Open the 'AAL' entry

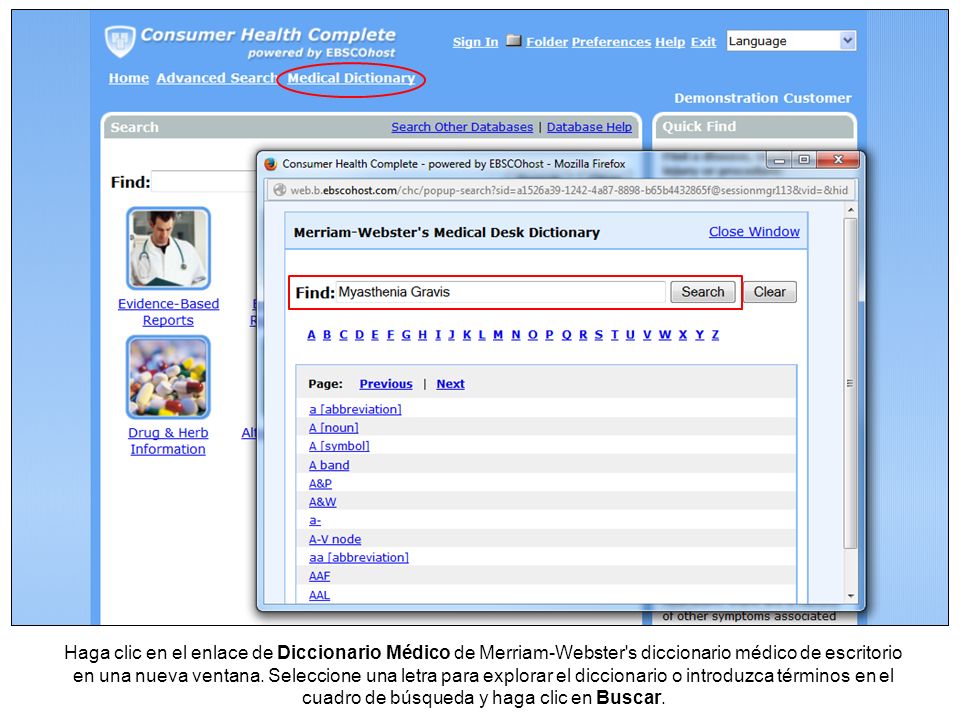pyautogui.click(x=319, y=594)
